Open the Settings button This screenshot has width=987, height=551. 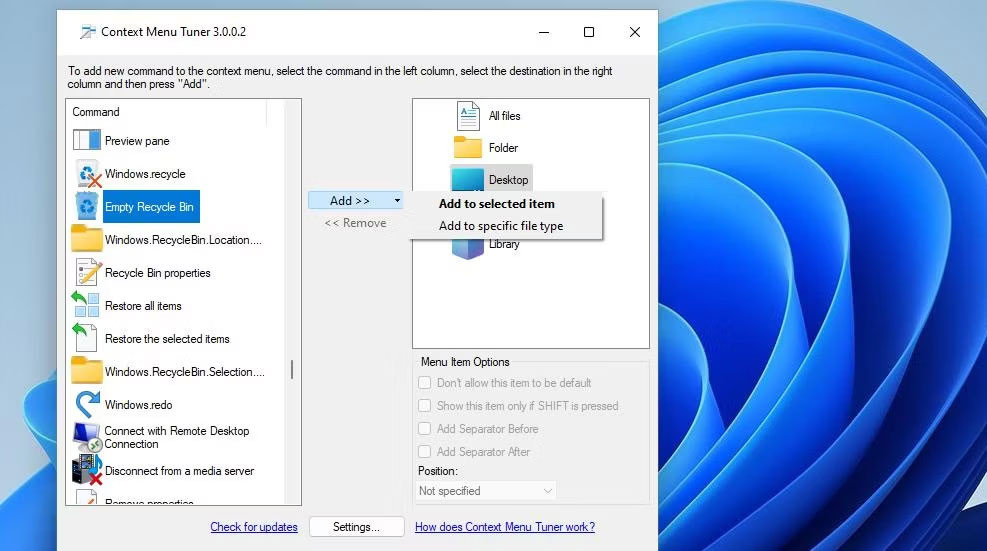pyautogui.click(x=356, y=527)
